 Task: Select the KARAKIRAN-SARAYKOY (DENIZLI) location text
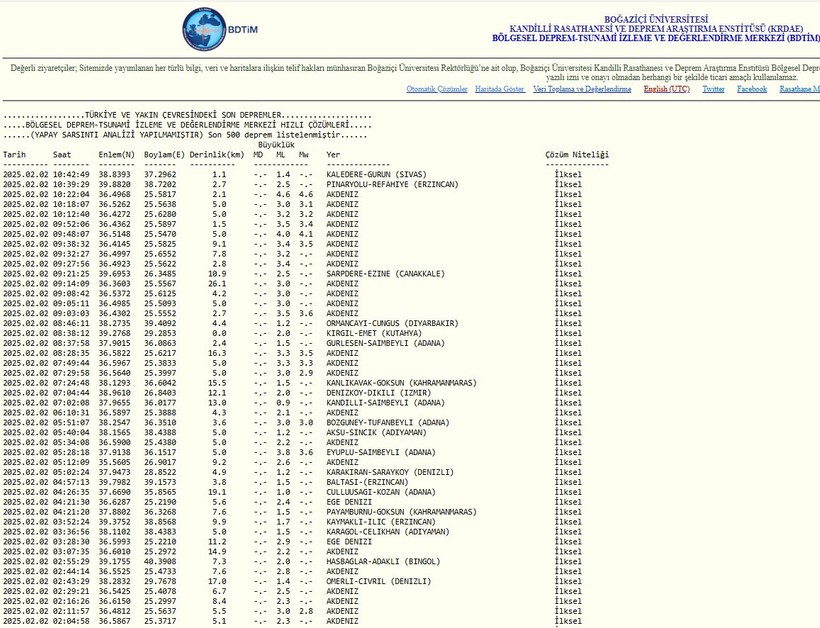(x=390, y=473)
